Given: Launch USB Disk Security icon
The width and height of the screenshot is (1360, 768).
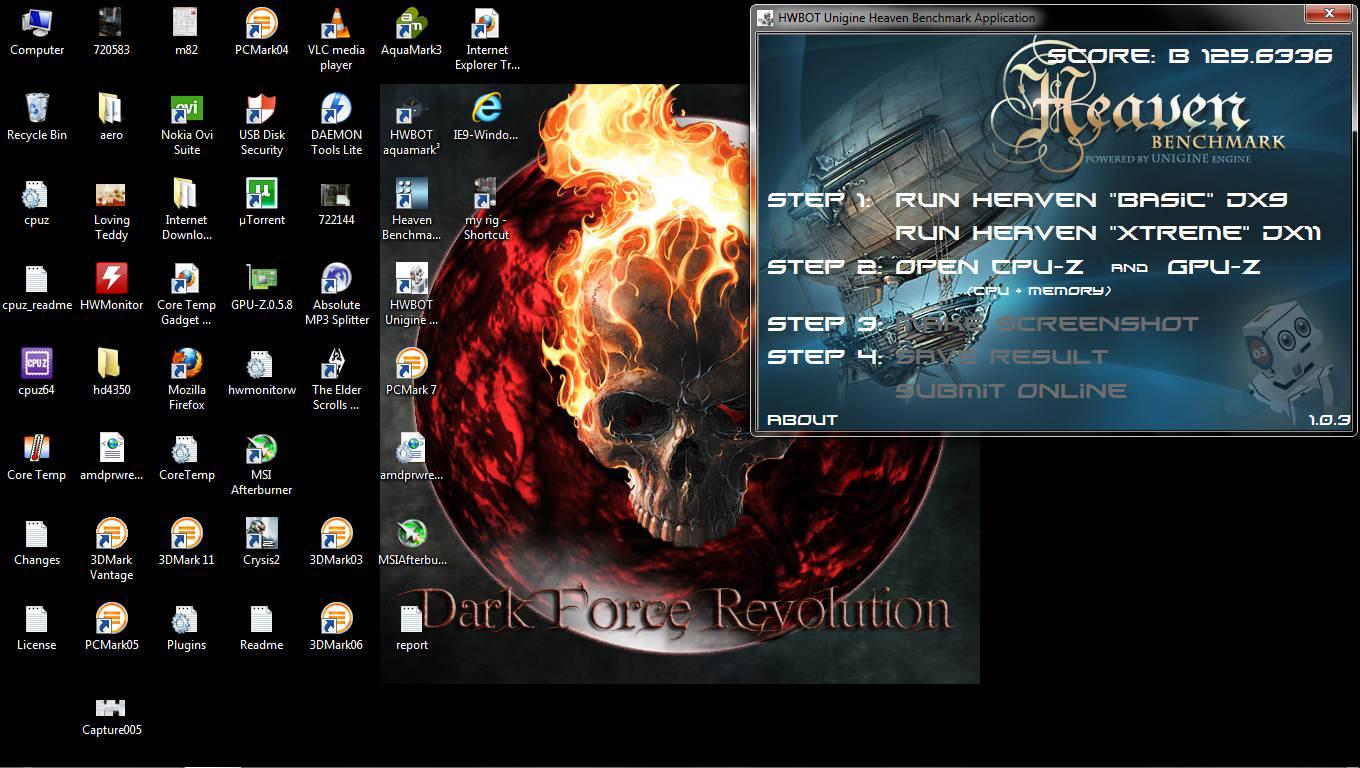Looking at the screenshot, I should (x=261, y=125).
